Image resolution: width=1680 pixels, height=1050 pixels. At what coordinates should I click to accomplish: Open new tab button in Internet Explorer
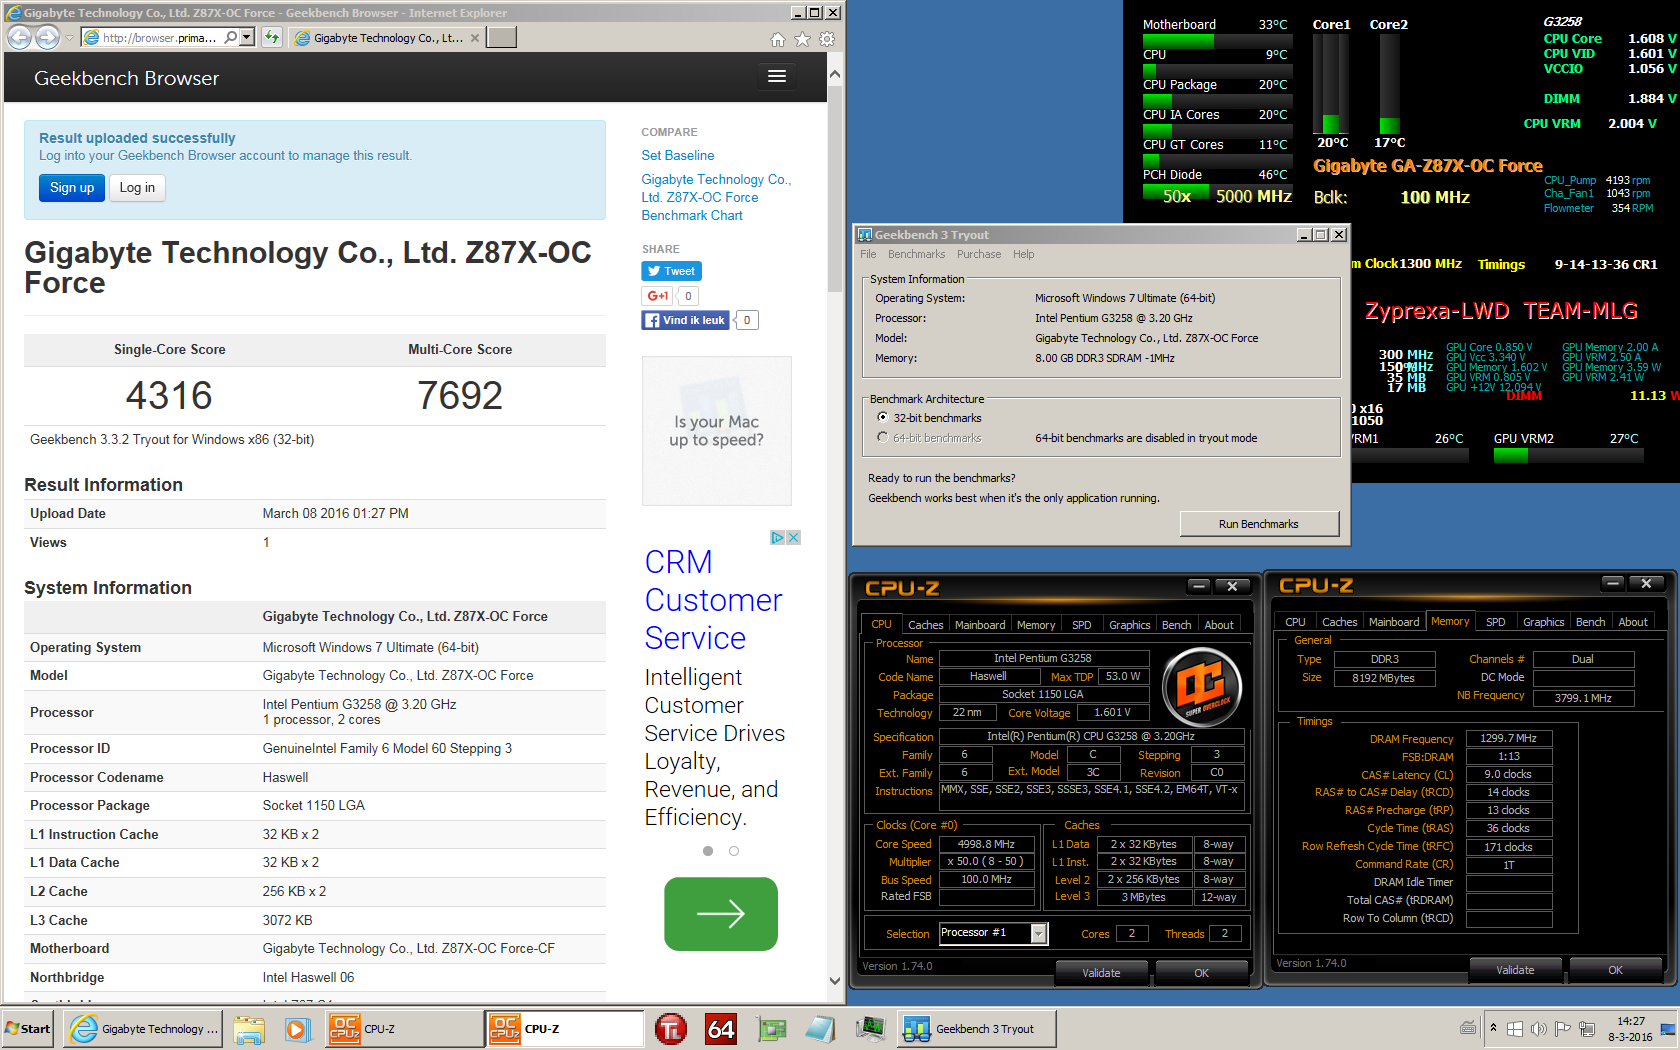pyautogui.click(x=501, y=38)
